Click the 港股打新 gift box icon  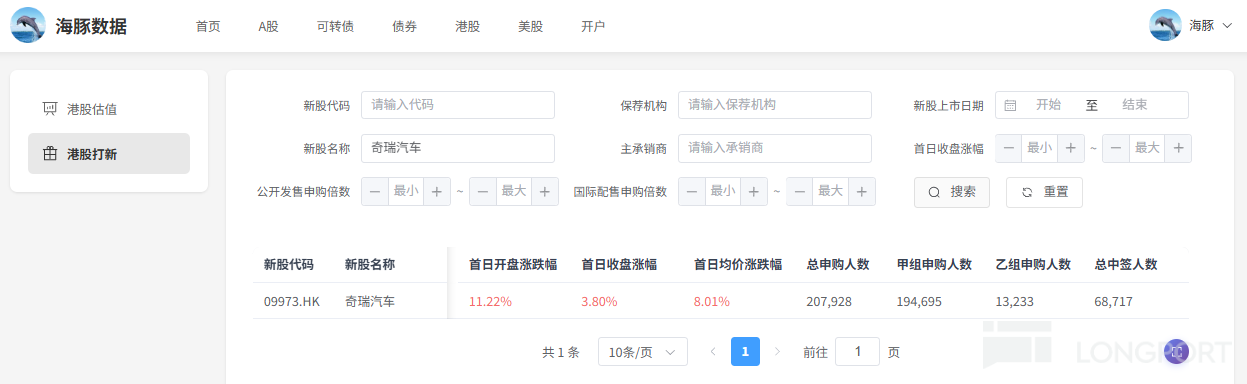[50, 154]
